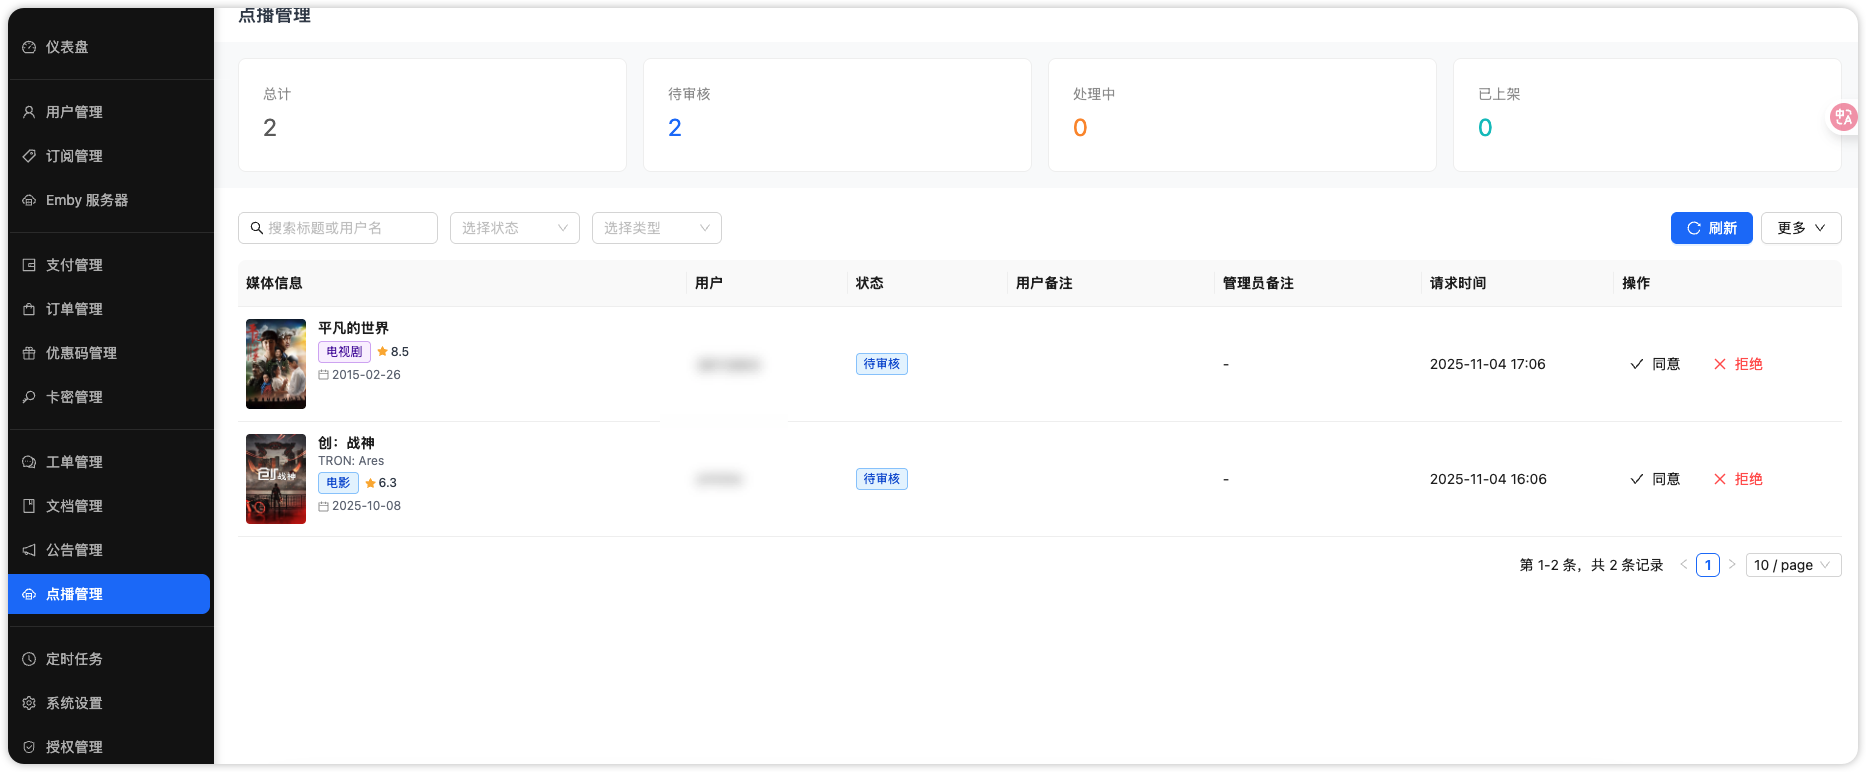This screenshot has height=772, width=1866.
Task: Change the 10 / page size selector
Action: click(x=1793, y=565)
